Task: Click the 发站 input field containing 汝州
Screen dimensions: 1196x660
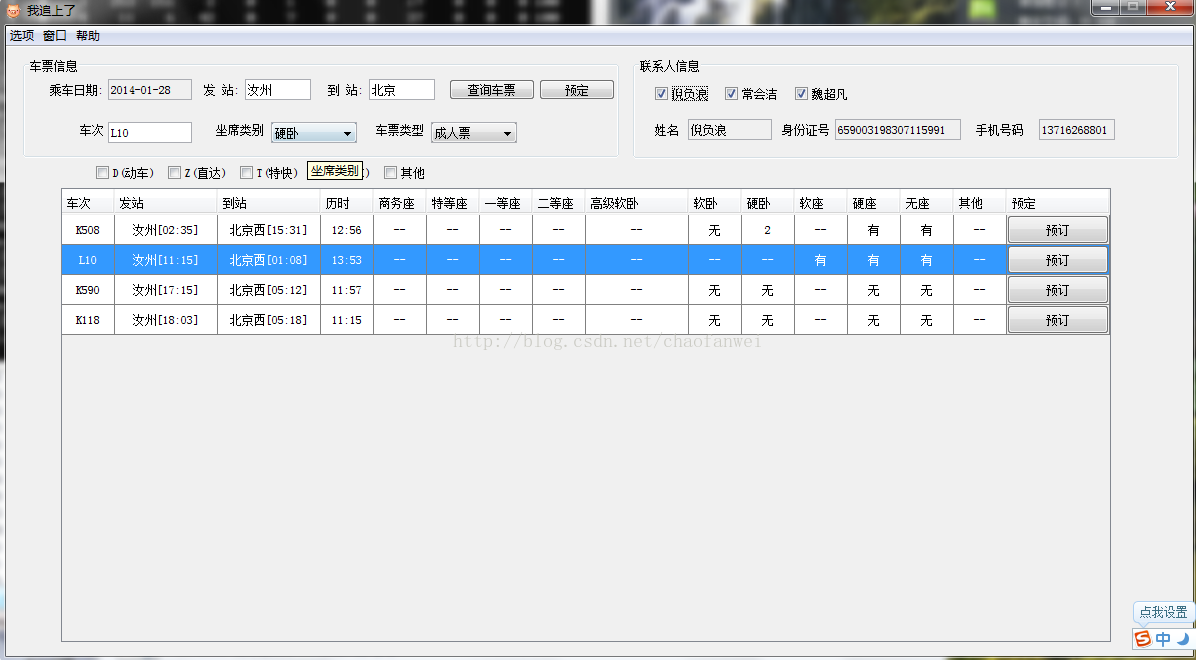Action: [278, 90]
